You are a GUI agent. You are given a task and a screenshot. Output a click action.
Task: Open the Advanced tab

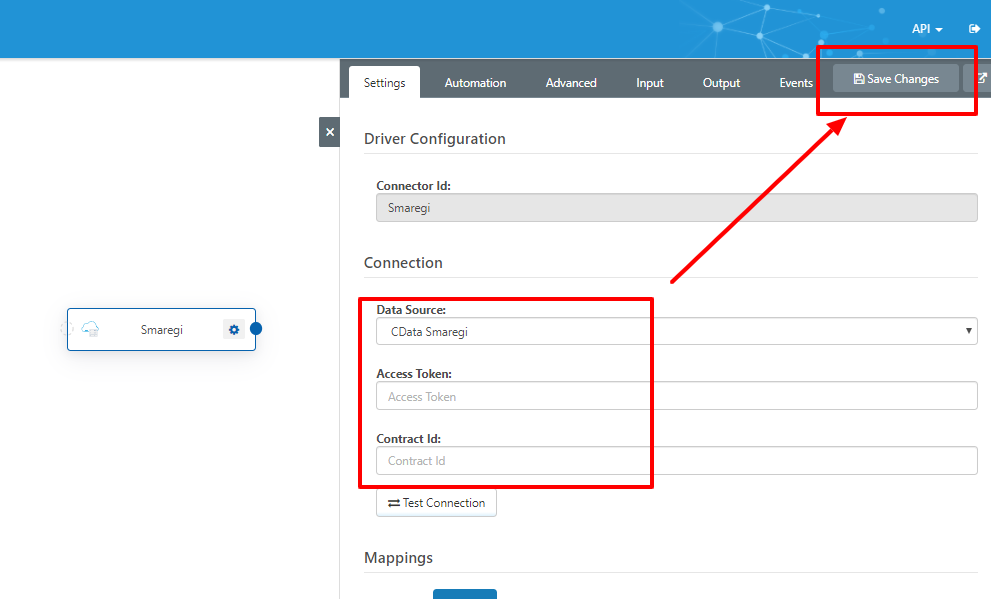(x=571, y=83)
